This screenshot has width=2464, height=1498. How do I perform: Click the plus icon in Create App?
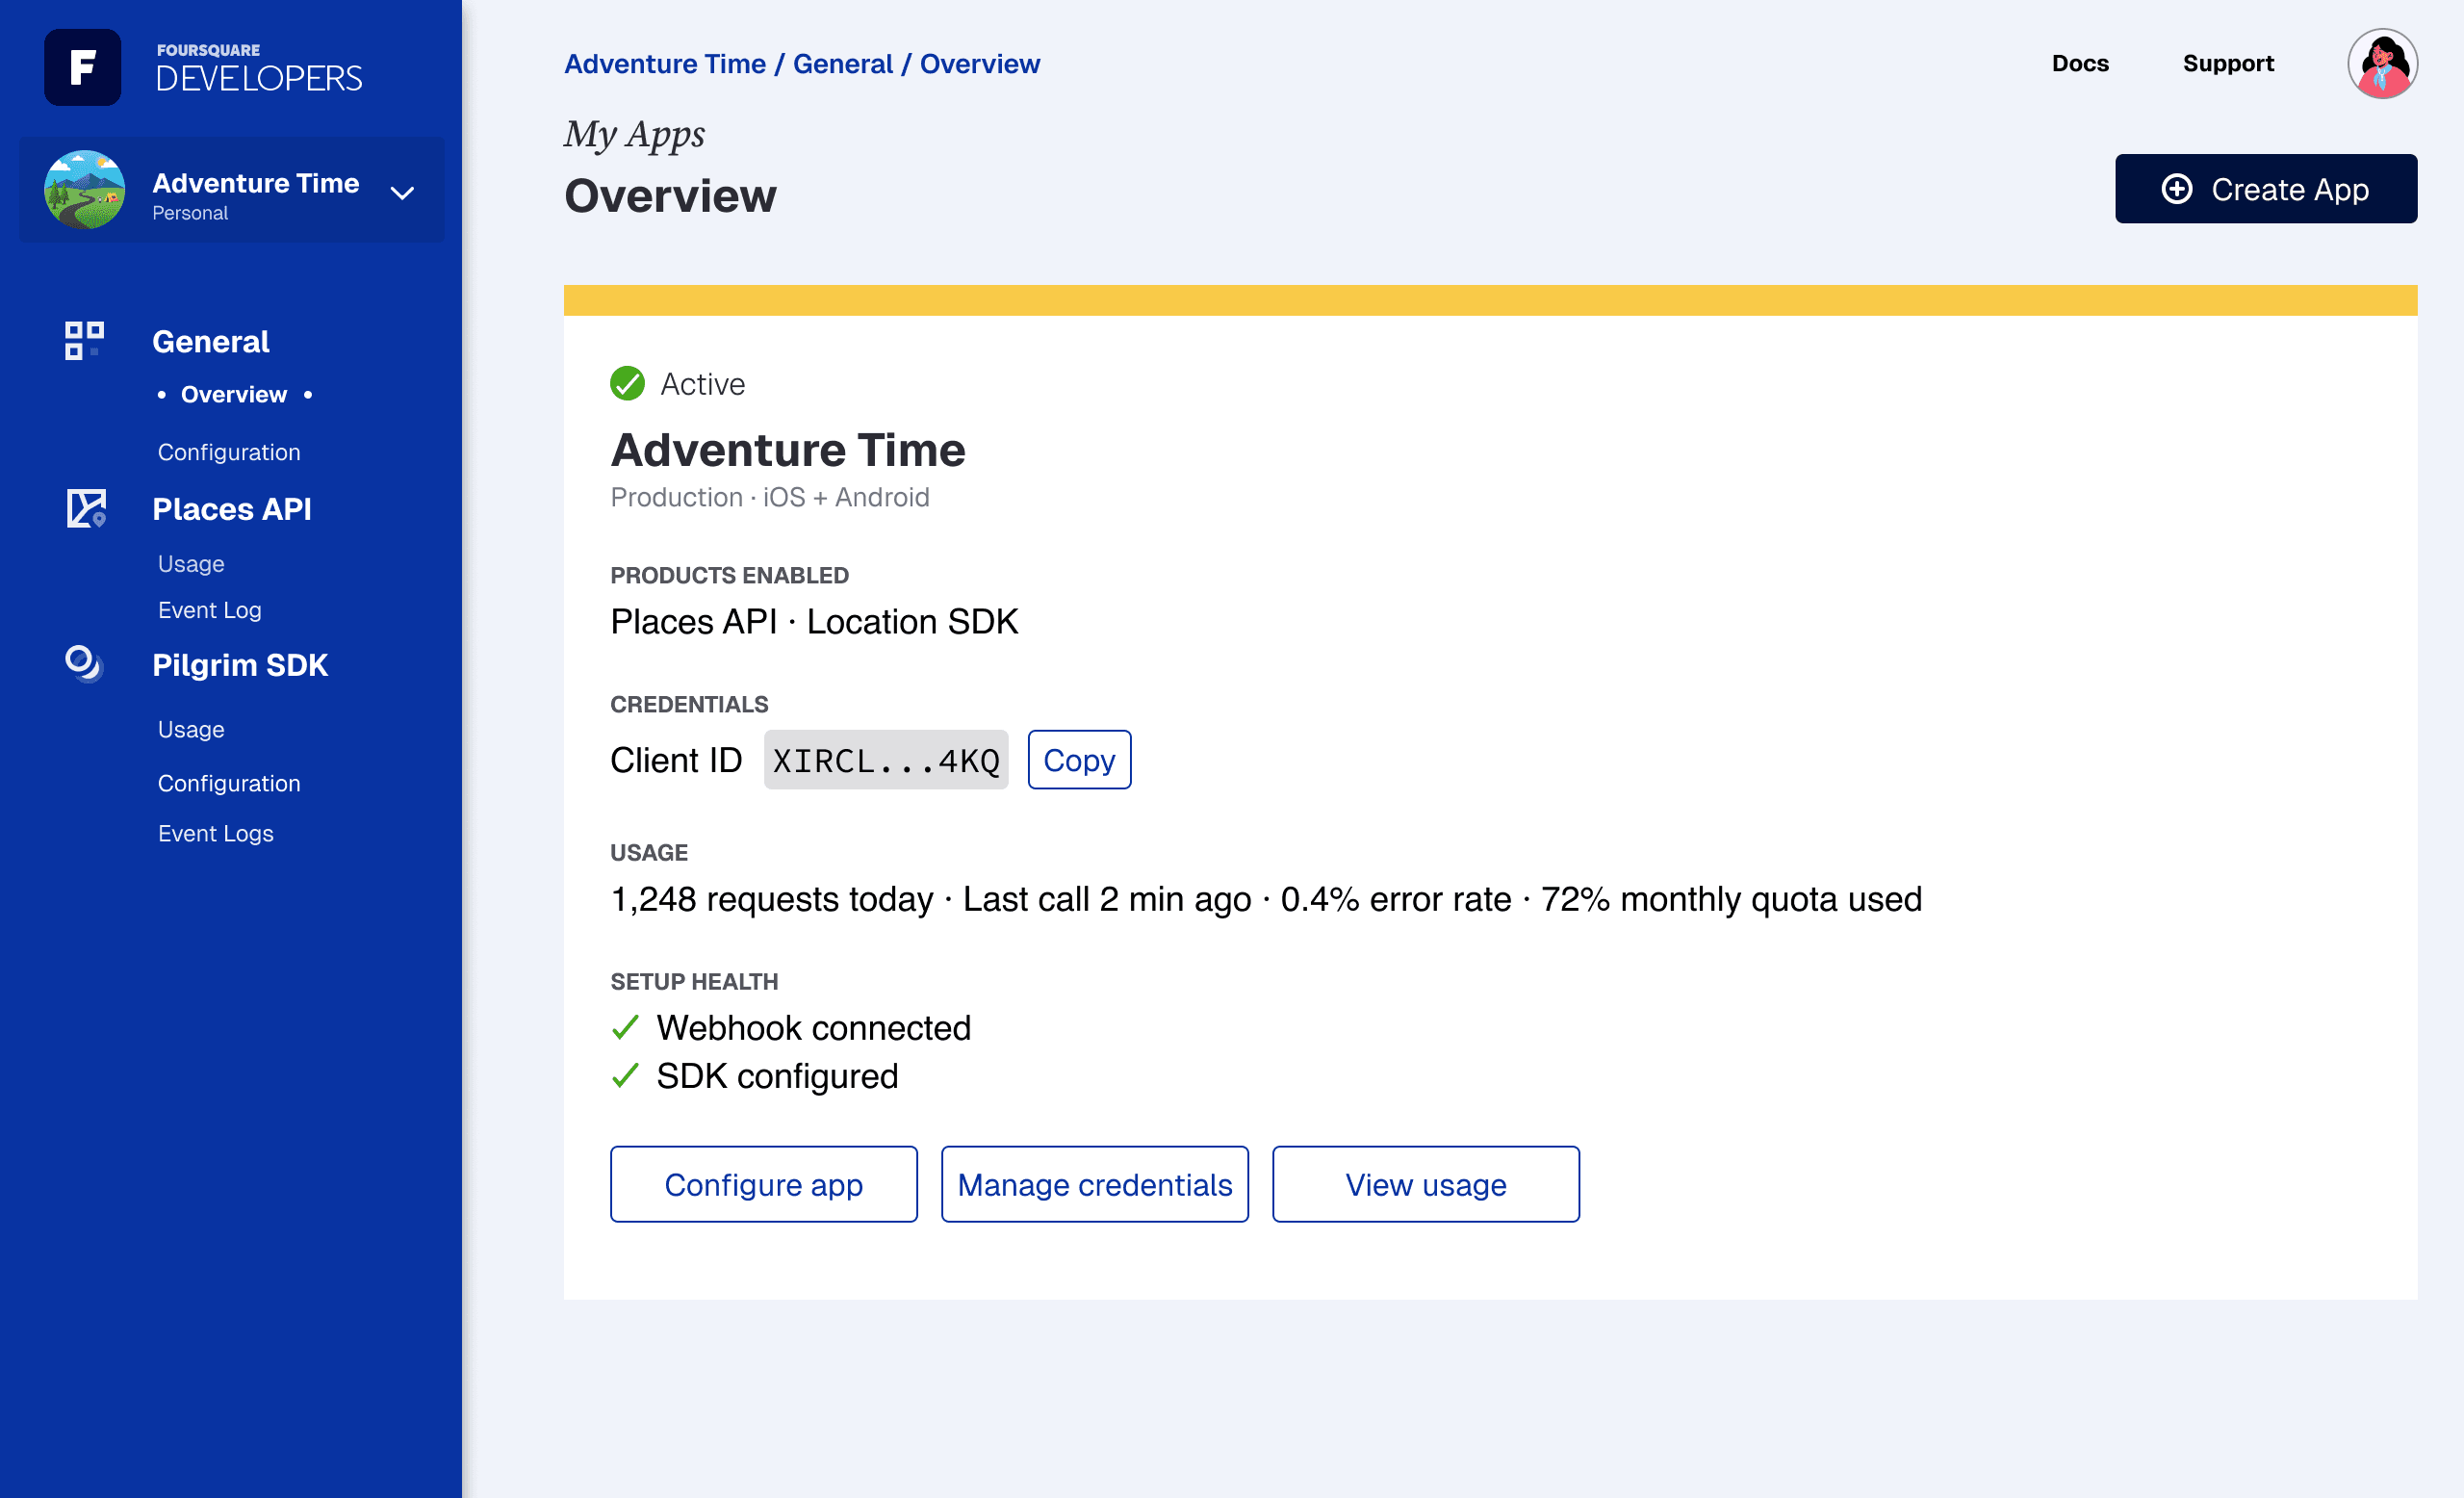(2176, 189)
